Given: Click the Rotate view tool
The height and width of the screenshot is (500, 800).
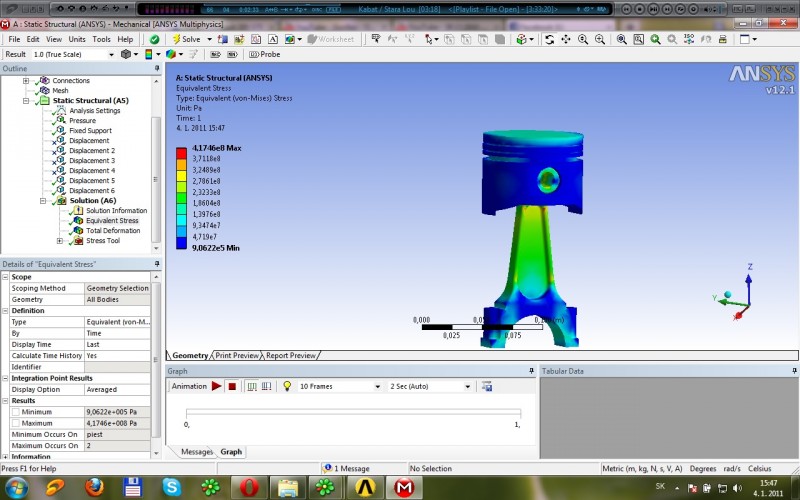Looking at the screenshot, I should 549,39.
